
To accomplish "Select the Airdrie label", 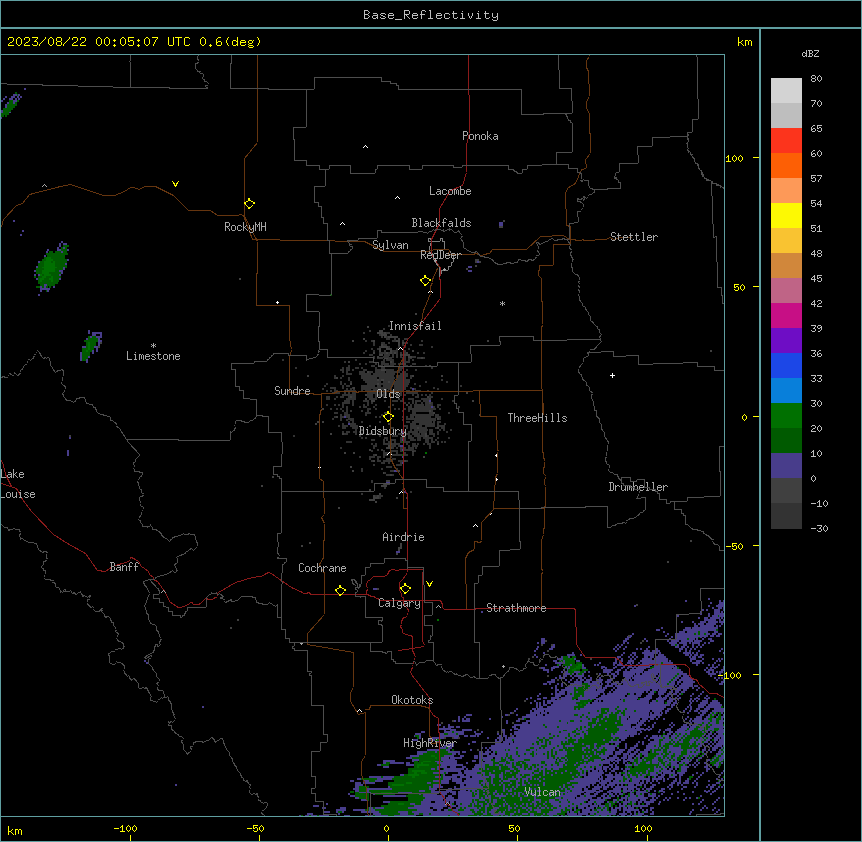I will coord(404,537).
